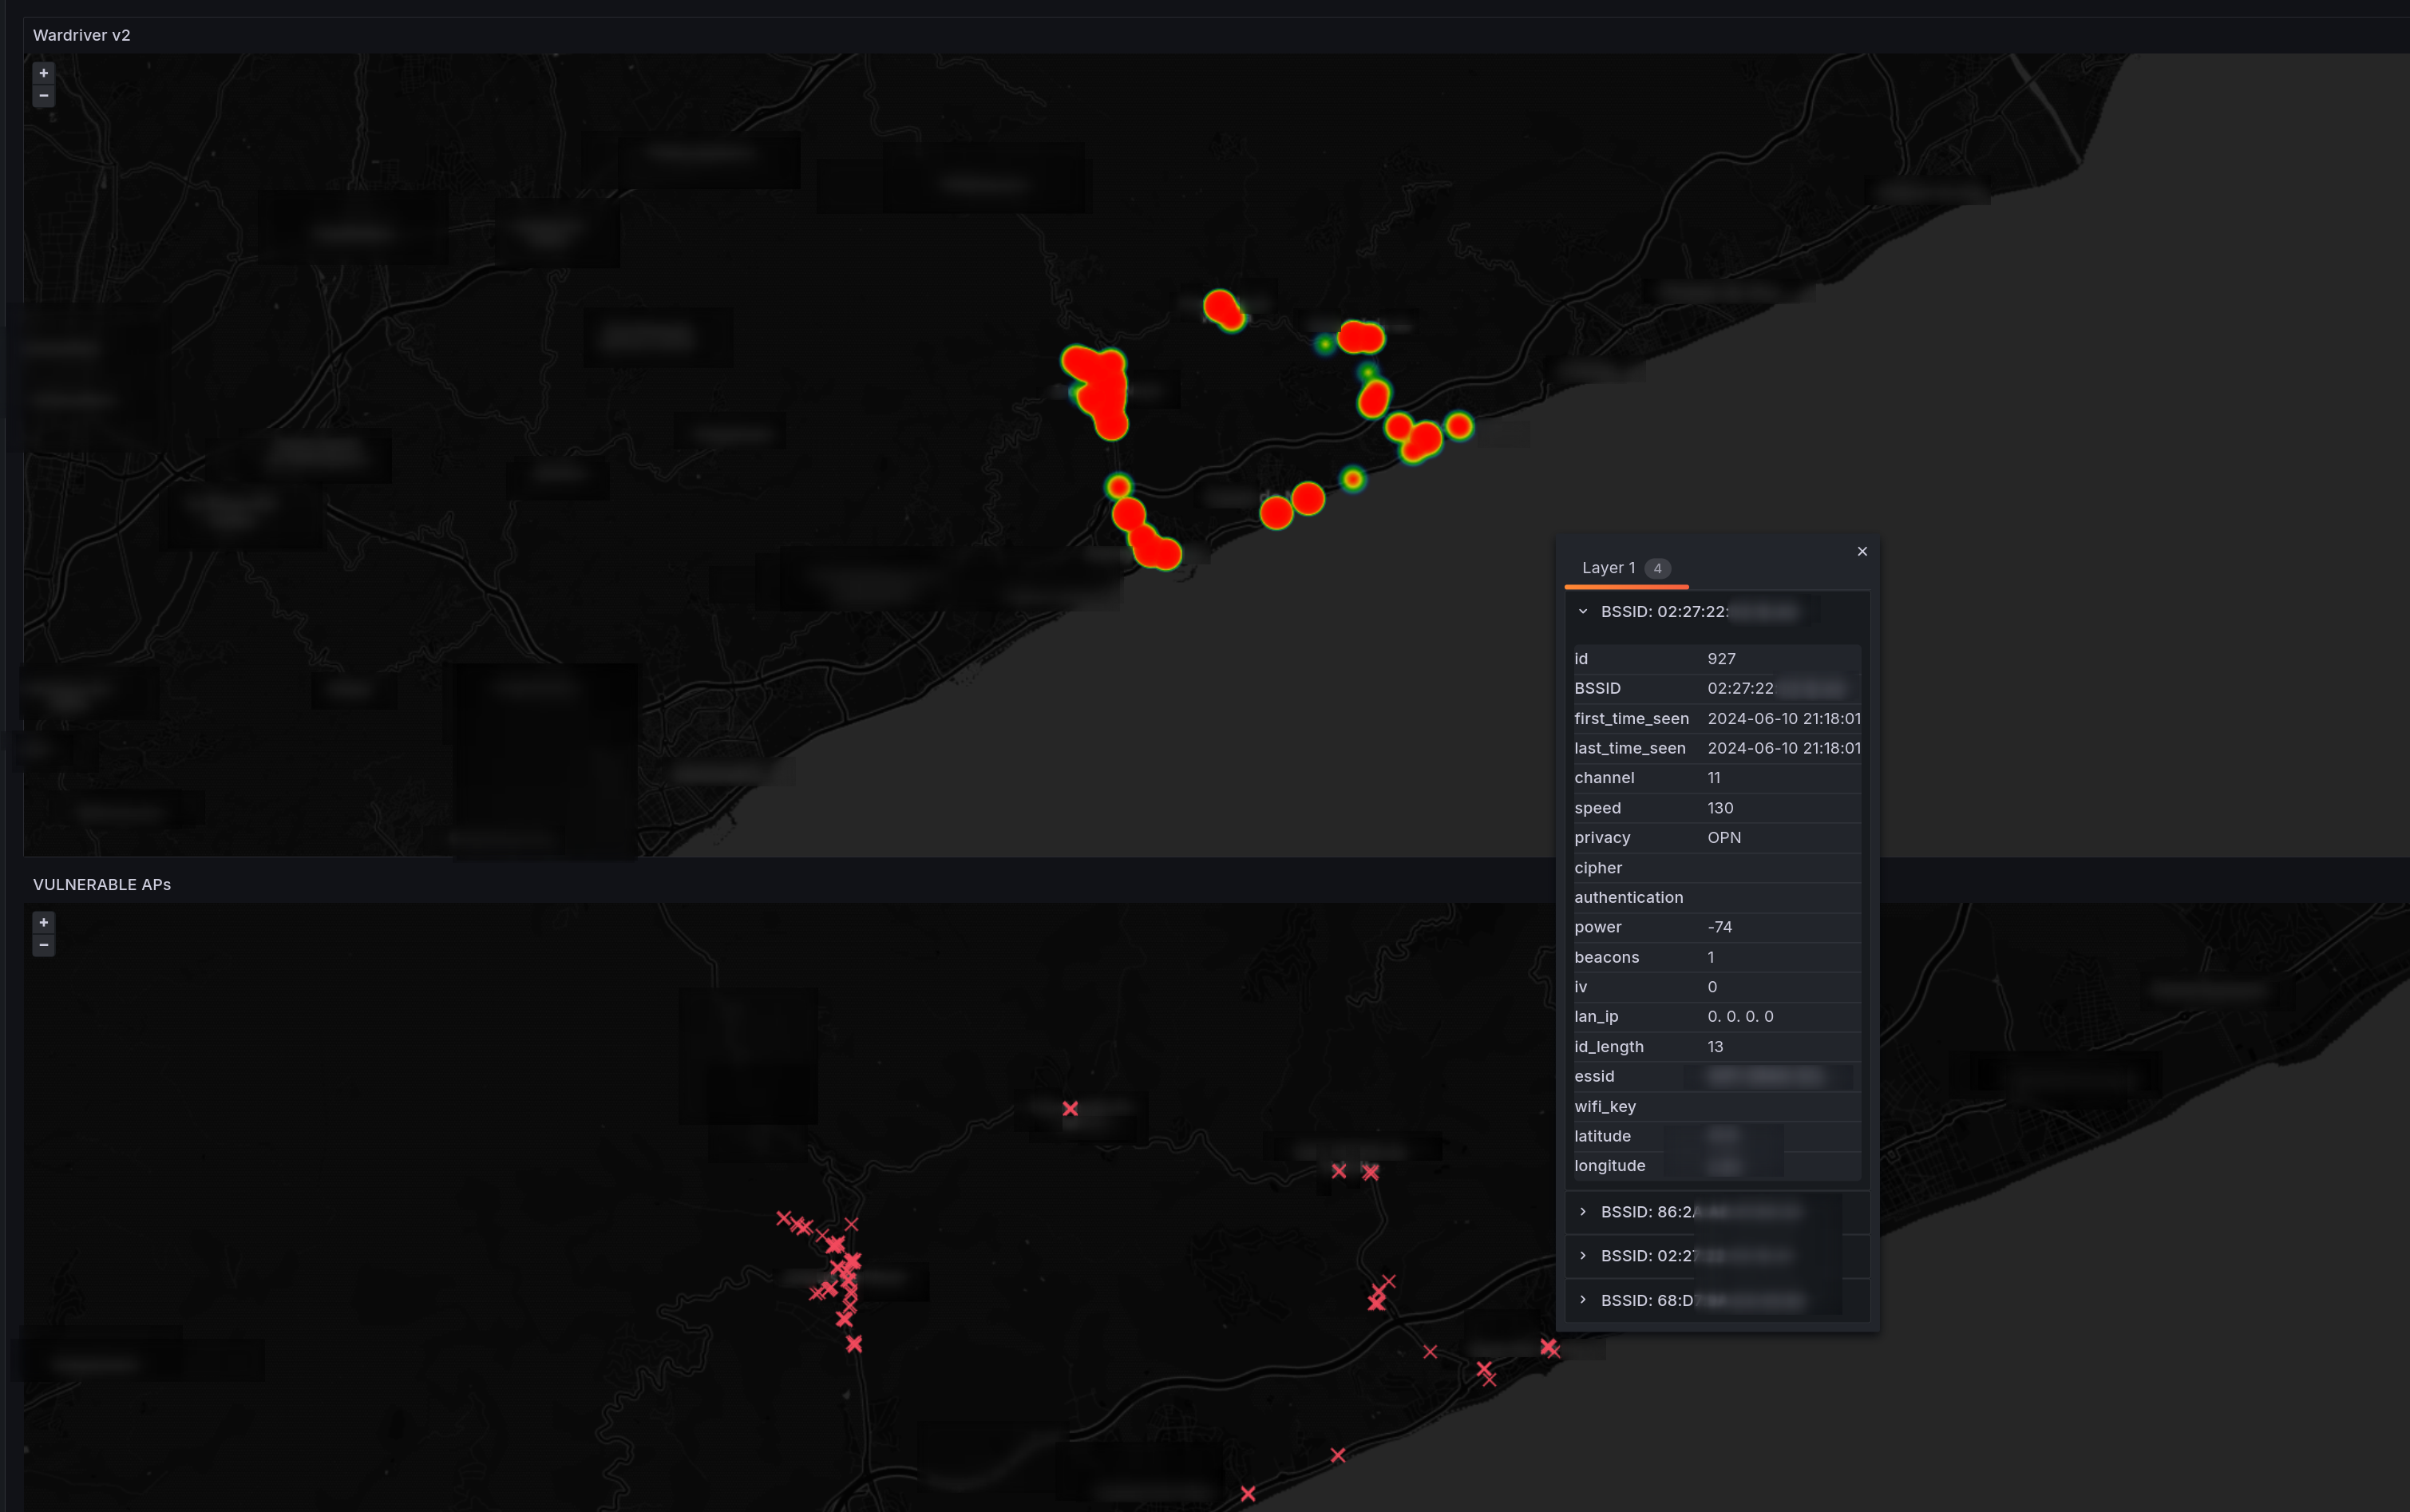
Task: Click the bottommost X marker along the coast
Action: tap(1248, 1493)
